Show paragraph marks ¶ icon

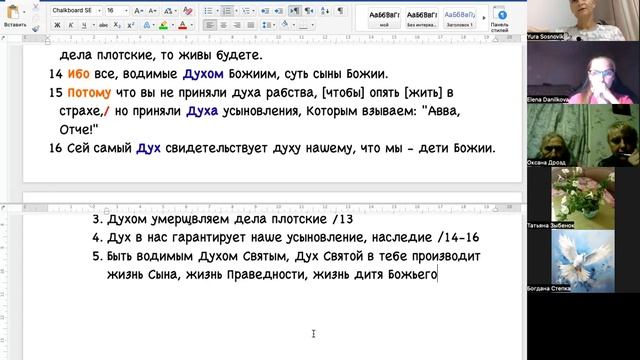tap(340, 11)
